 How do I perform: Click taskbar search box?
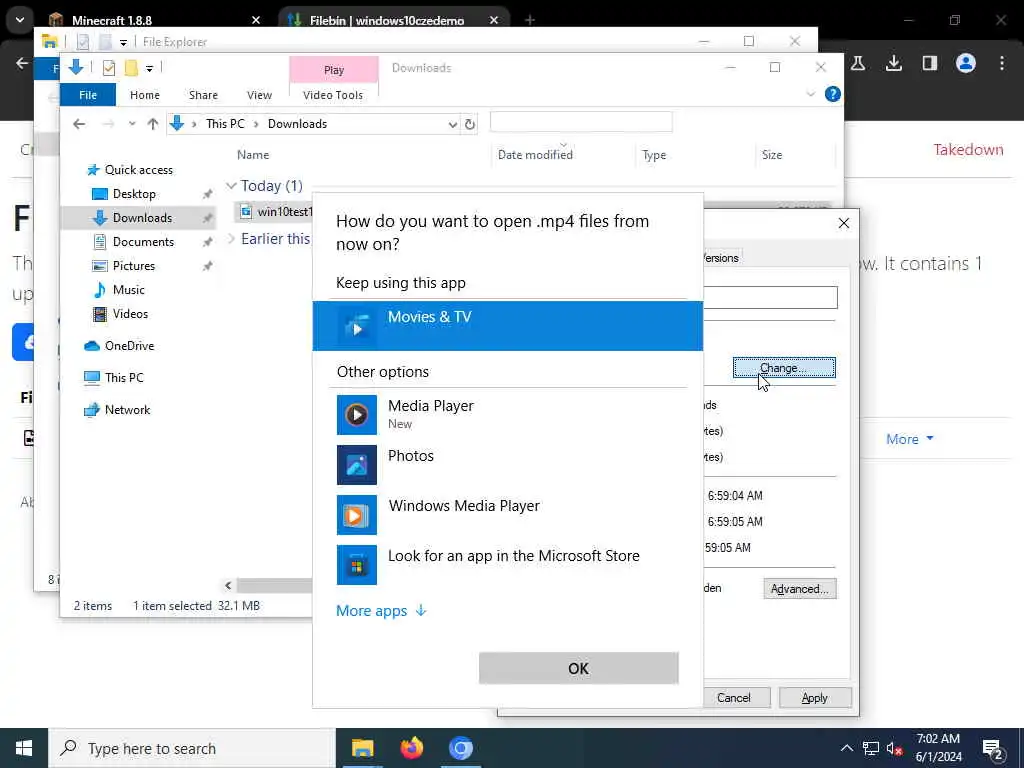click(192, 748)
